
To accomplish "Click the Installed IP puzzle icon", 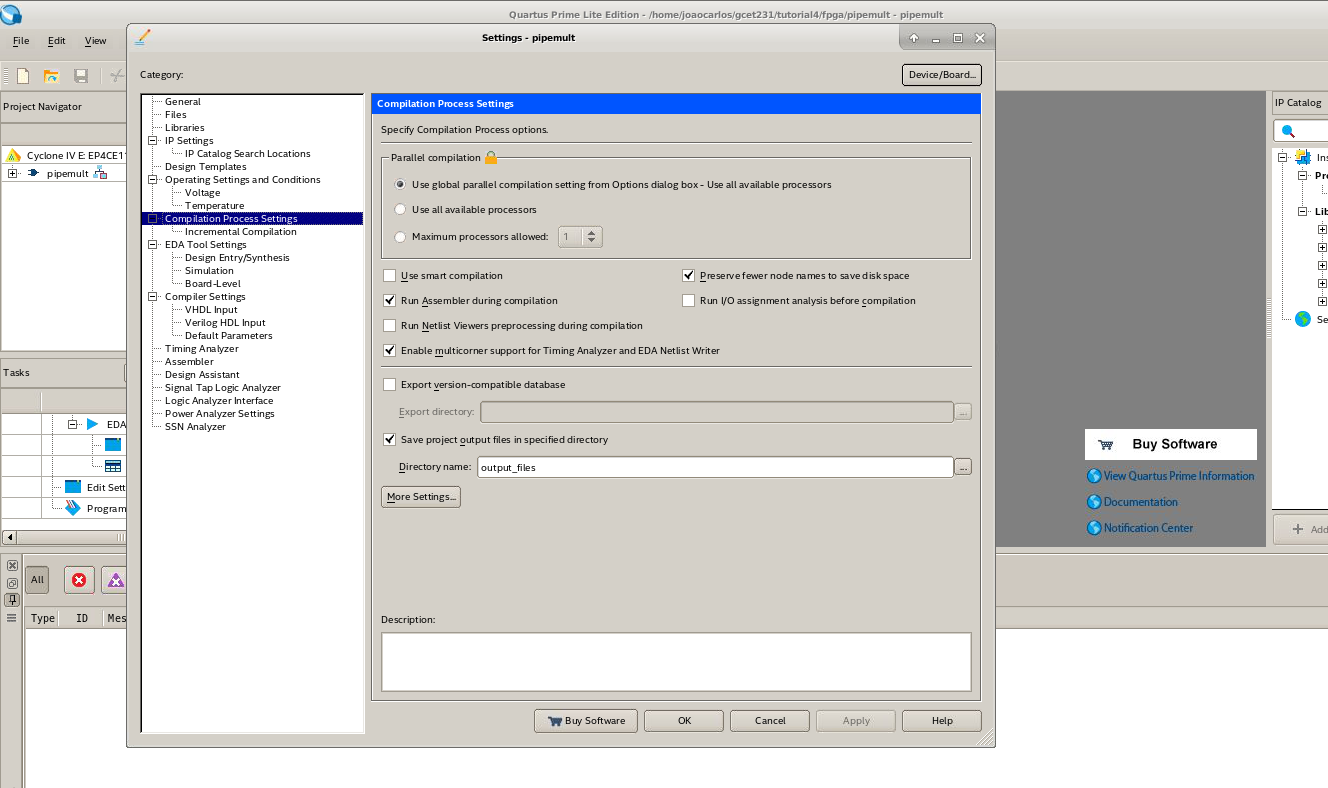I will coord(1302,157).
